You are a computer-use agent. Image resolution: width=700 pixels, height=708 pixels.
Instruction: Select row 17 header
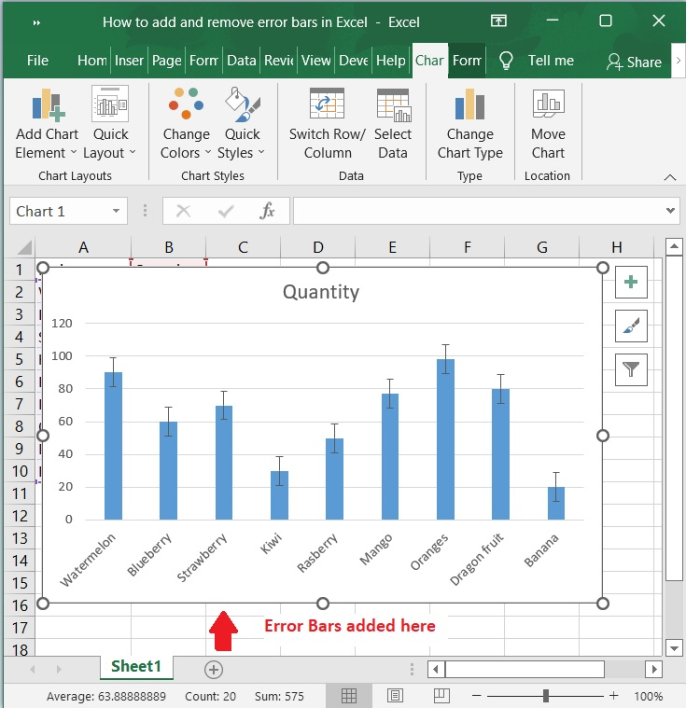pos(19,628)
